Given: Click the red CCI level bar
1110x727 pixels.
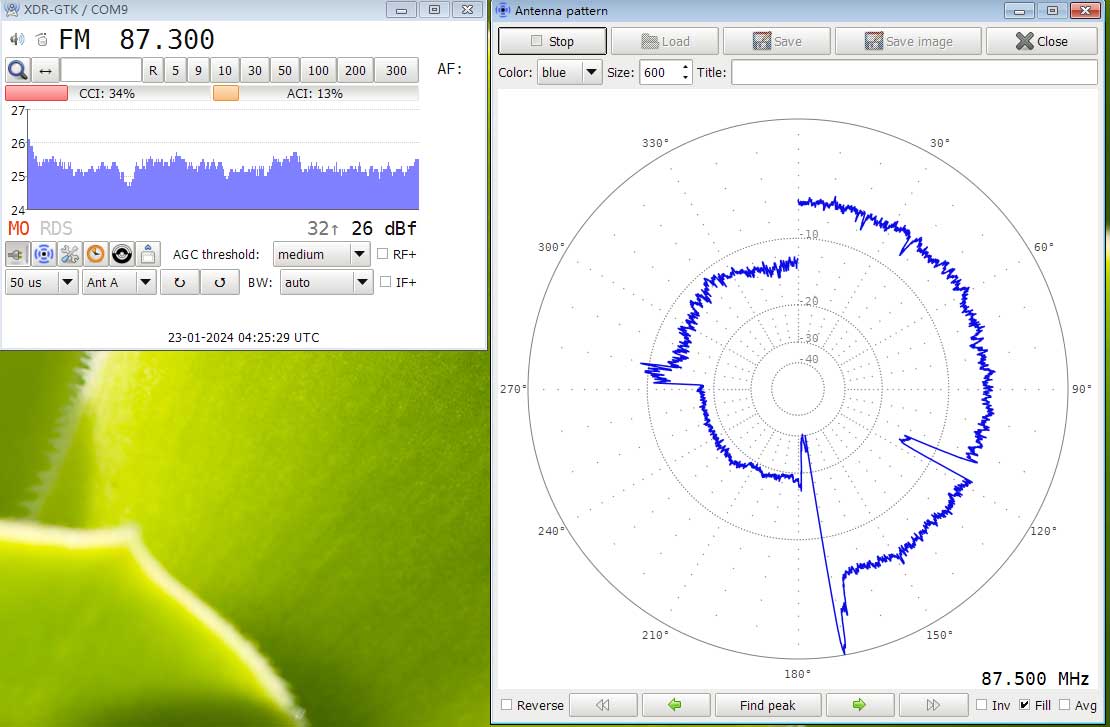Looking at the screenshot, I should (x=36, y=93).
